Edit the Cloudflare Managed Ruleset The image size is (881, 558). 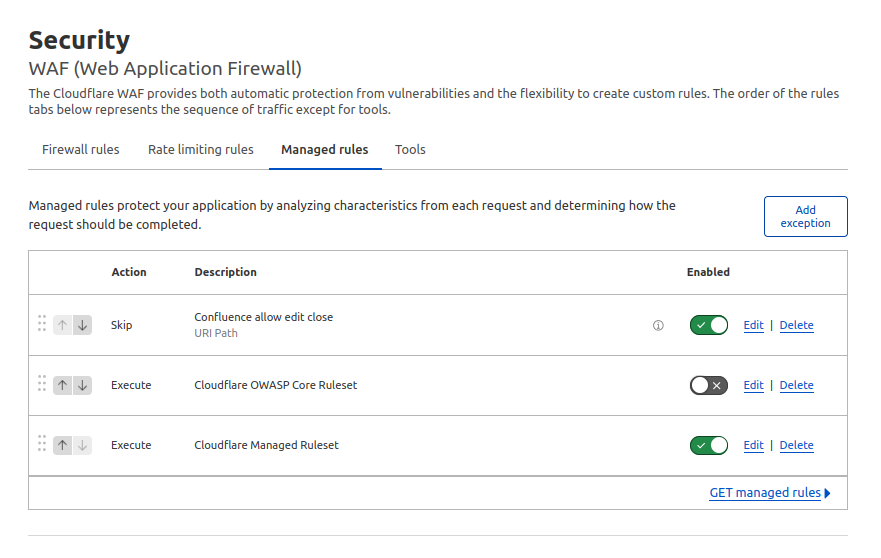[x=753, y=445]
